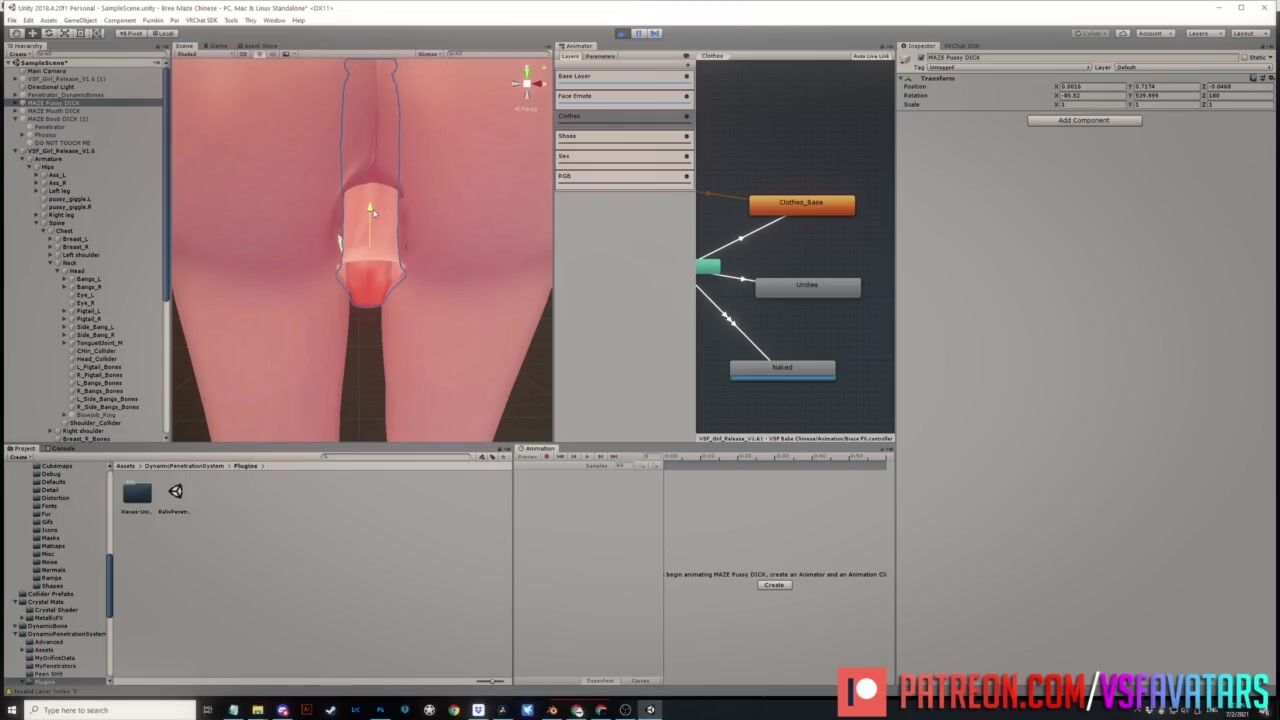Click the Step forward button
The image size is (1280, 720).
click(655, 33)
